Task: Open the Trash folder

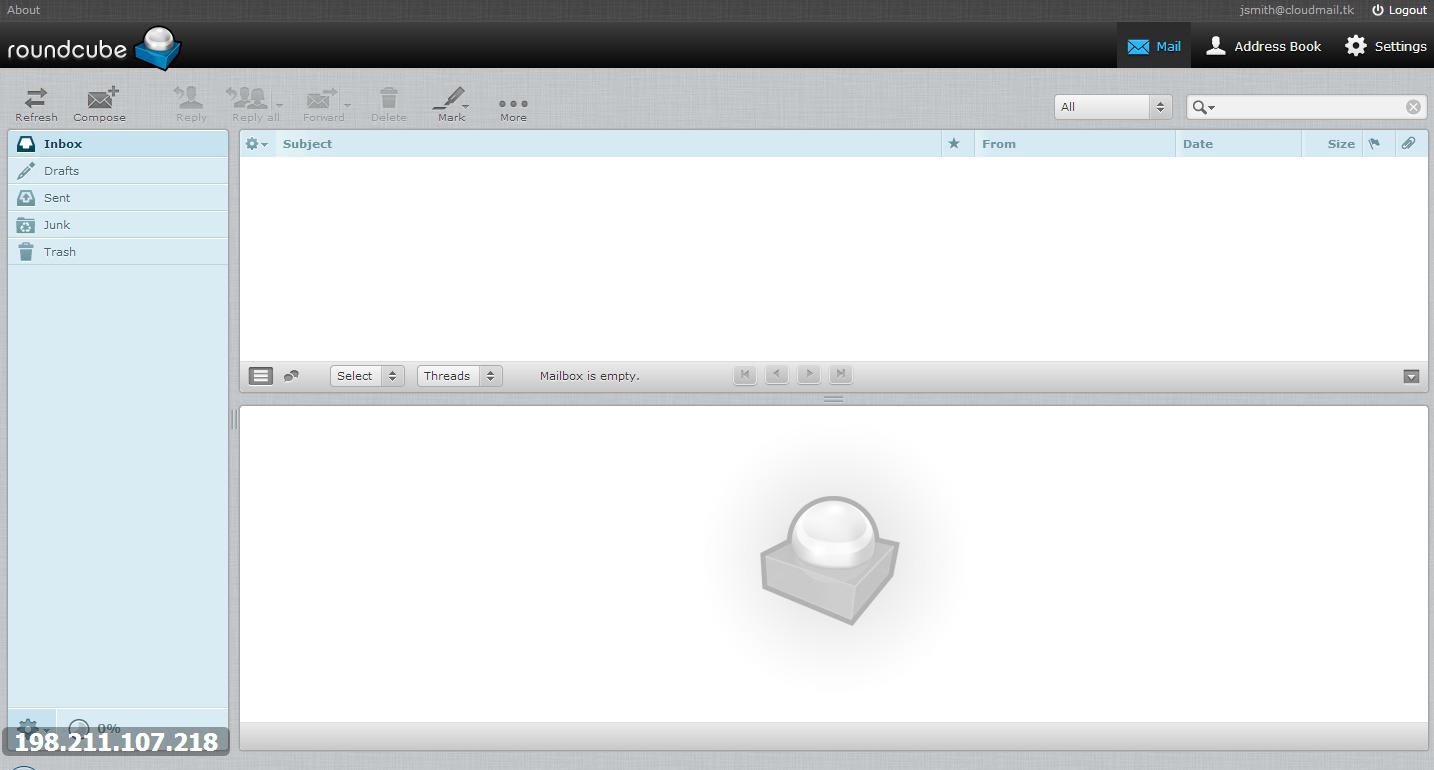Action: click(59, 252)
